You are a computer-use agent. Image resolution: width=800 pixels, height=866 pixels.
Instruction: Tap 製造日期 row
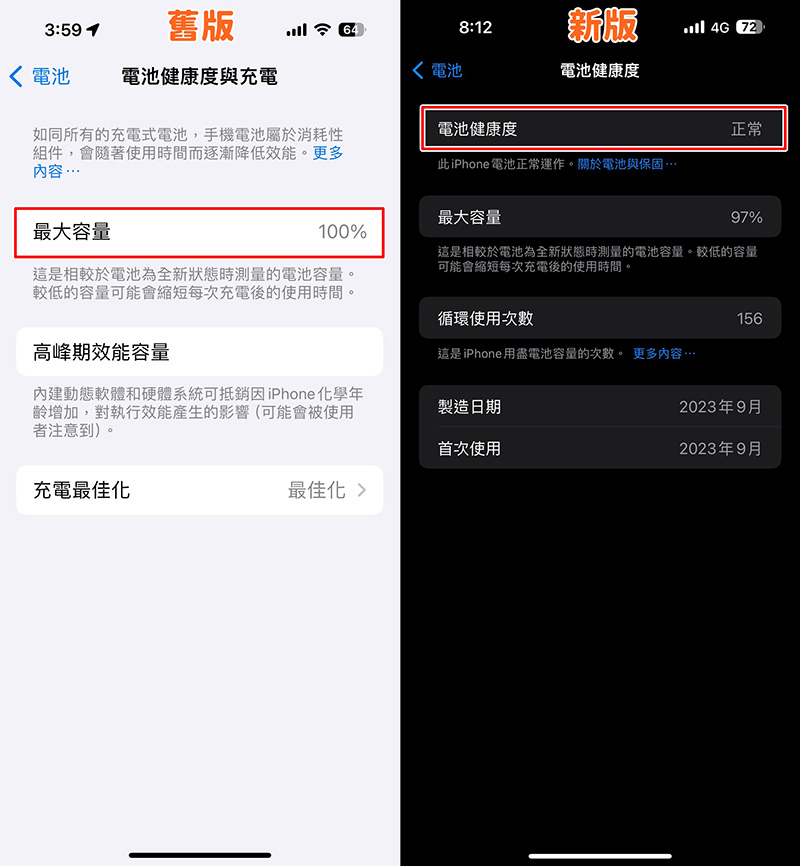[x=600, y=406]
